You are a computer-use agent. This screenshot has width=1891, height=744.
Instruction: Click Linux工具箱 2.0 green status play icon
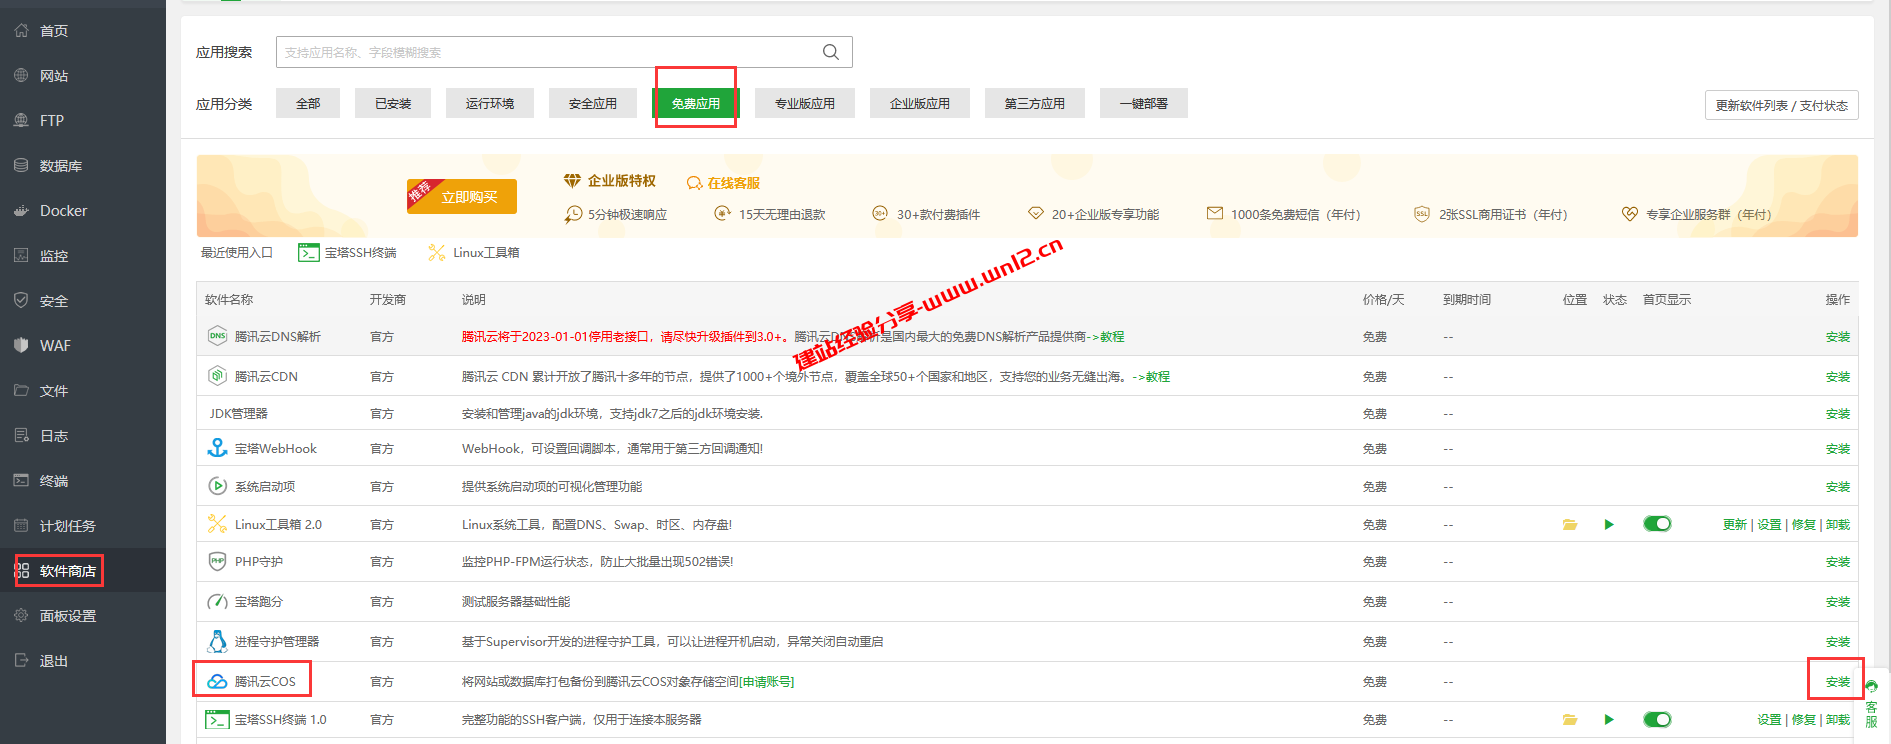coord(1609,524)
